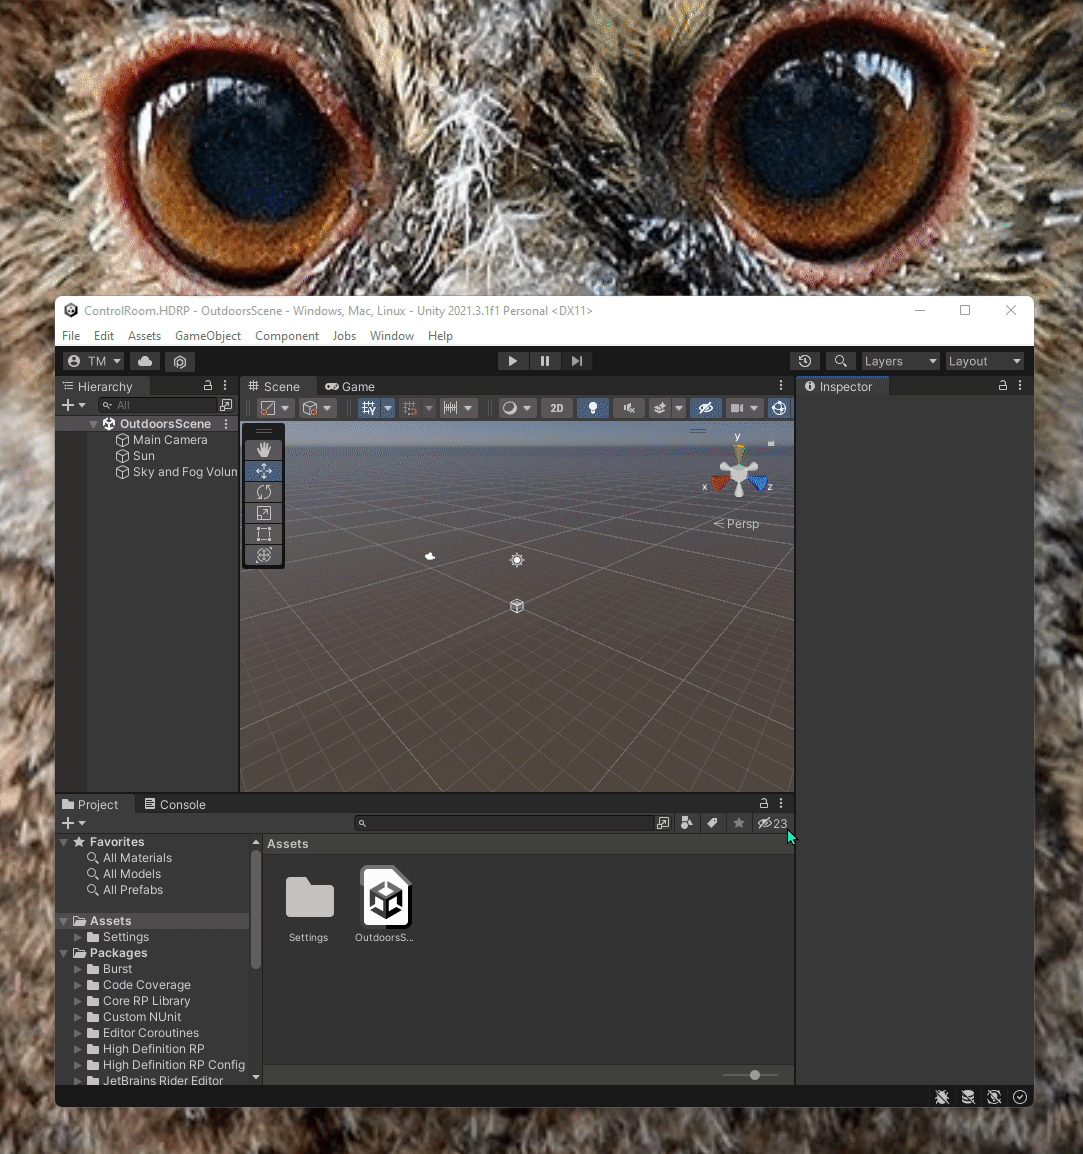Viewport: 1083px width, 1154px height.
Task: Select the Move tool in the Scene overlay
Action: (x=263, y=470)
